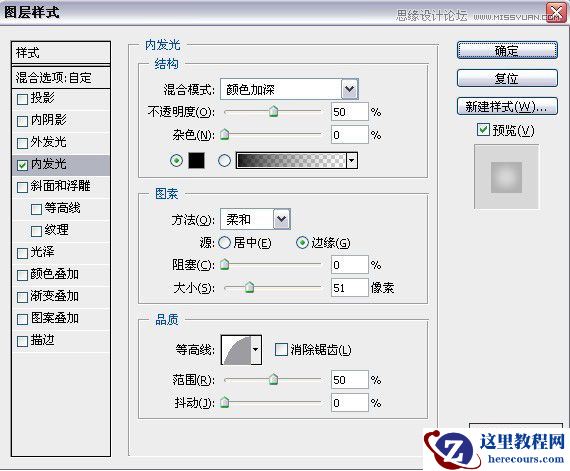Click the 范围 range value field

tap(350, 380)
